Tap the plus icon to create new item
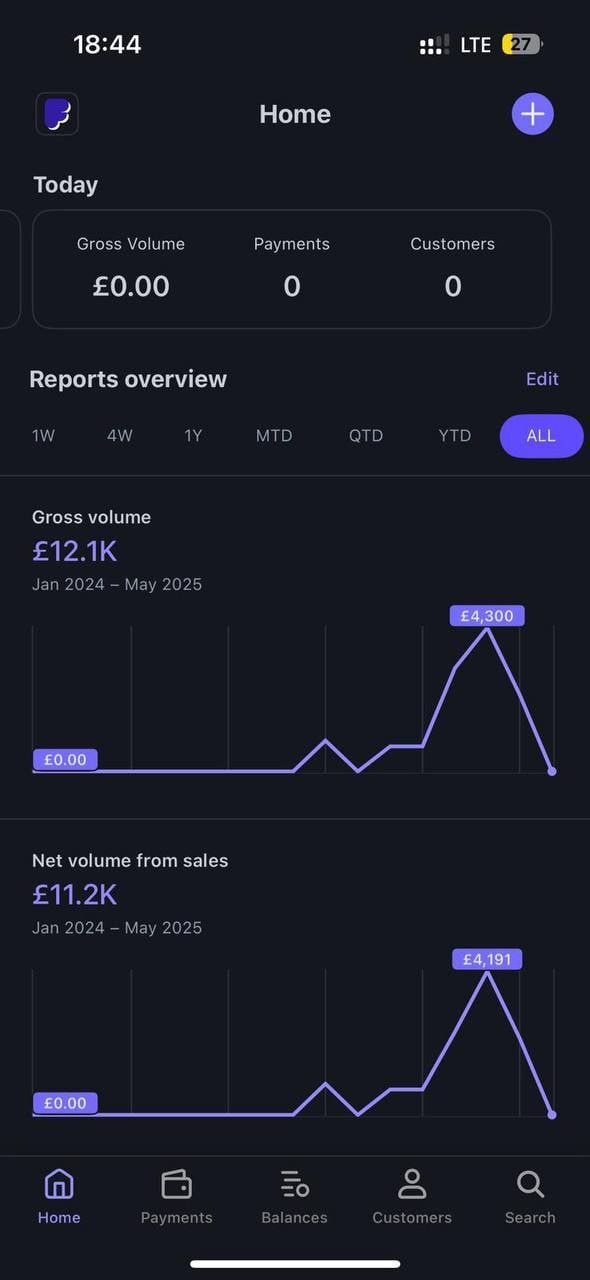The width and height of the screenshot is (590, 1280). coord(532,113)
